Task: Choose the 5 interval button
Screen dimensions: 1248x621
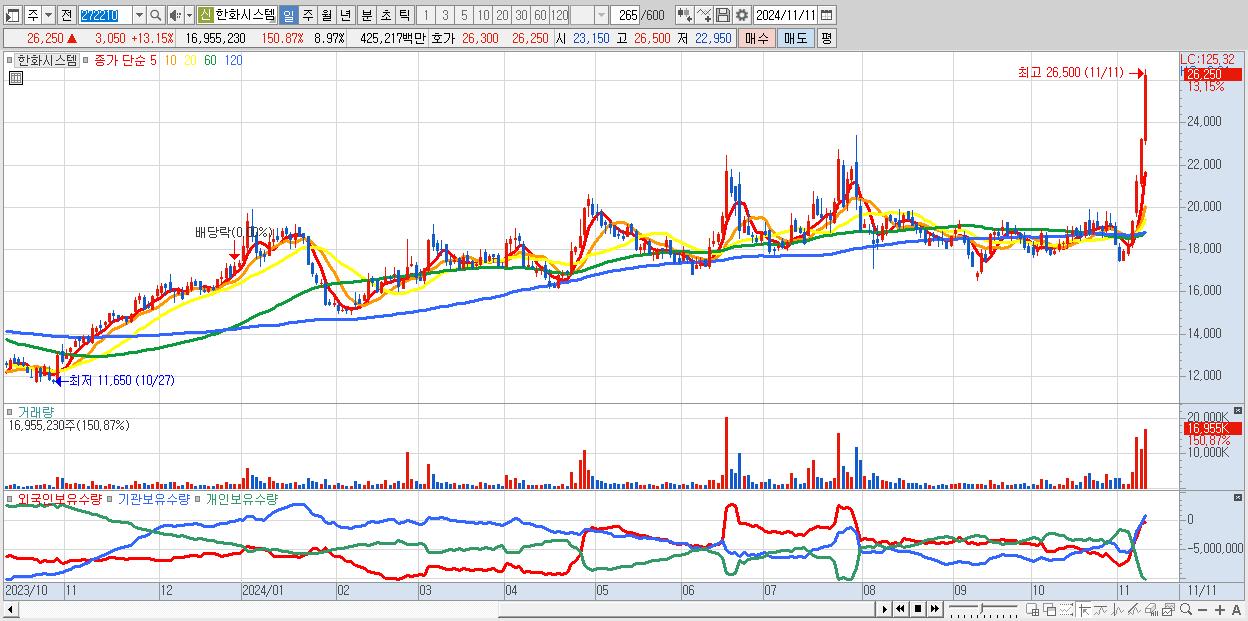Action: coord(464,15)
